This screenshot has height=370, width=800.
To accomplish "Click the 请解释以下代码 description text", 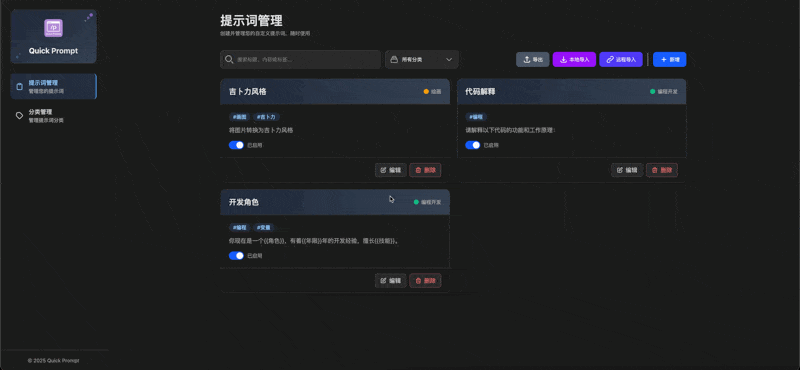I will [510, 130].
